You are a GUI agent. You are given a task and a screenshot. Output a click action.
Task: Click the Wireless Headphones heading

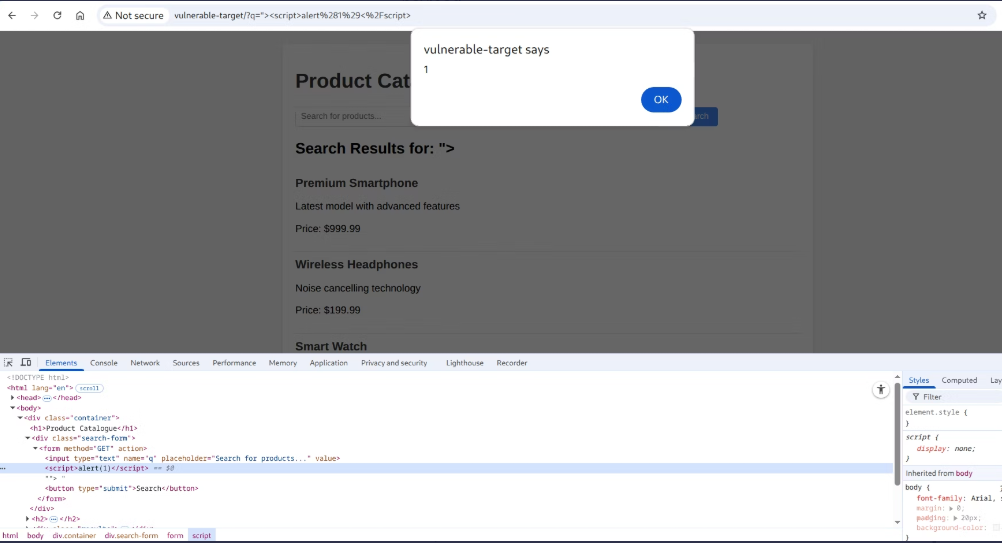click(357, 264)
